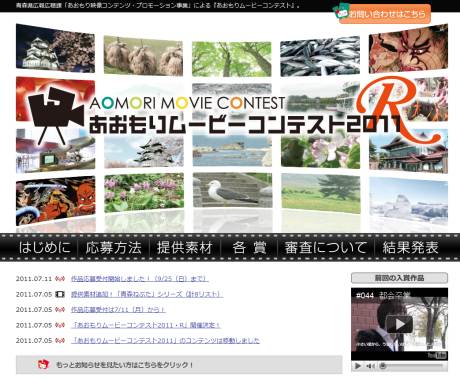The width and height of the screenshot is (460, 379).
Task: Select 提供素材 in the navigation bar
Action: (x=184, y=248)
